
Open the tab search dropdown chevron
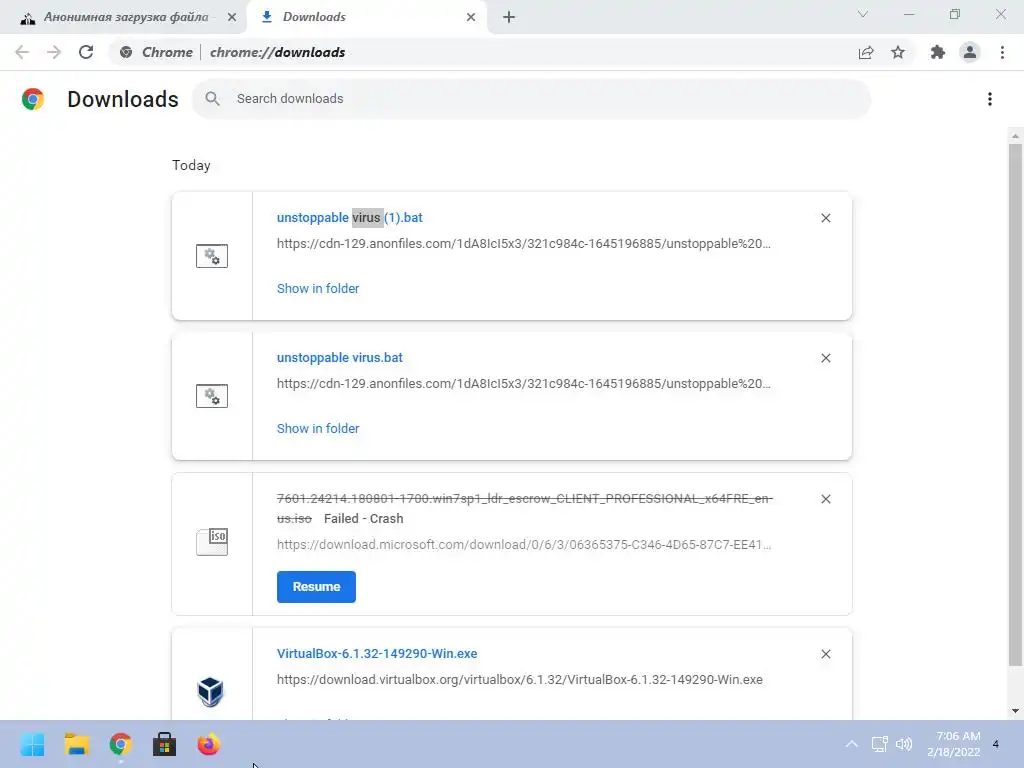[863, 14]
